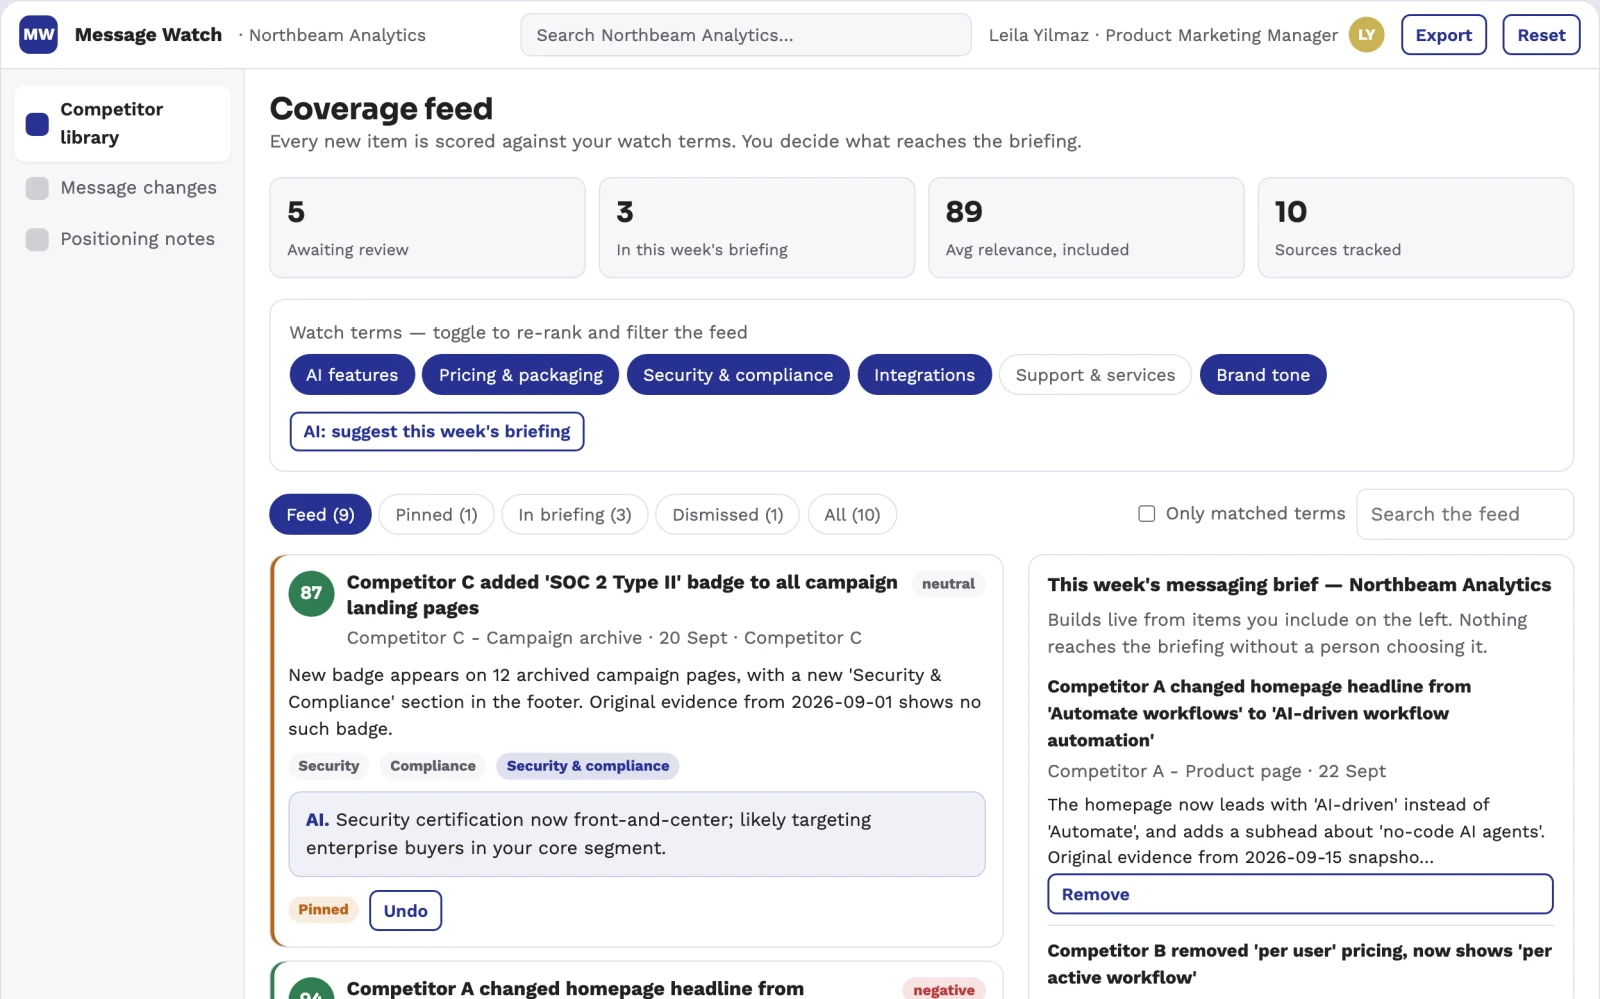
Task: Click the Sources tracked stat card
Action: click(1415, 228)
